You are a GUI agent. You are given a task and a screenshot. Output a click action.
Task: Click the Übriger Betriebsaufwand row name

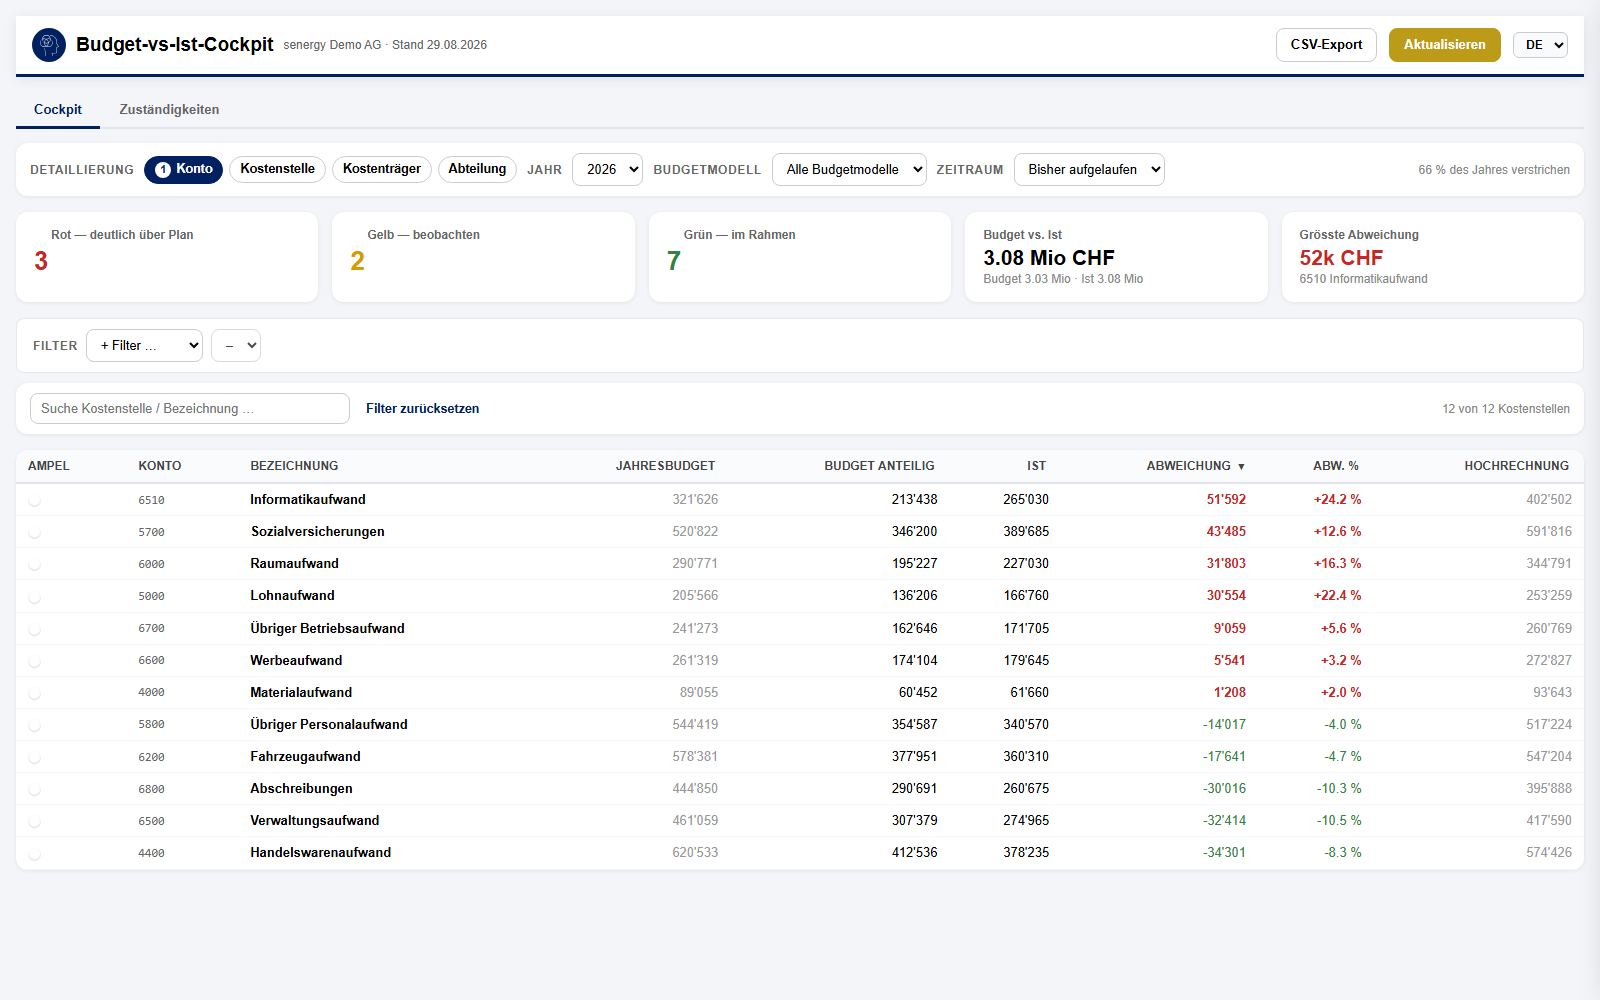coord(328,629)
